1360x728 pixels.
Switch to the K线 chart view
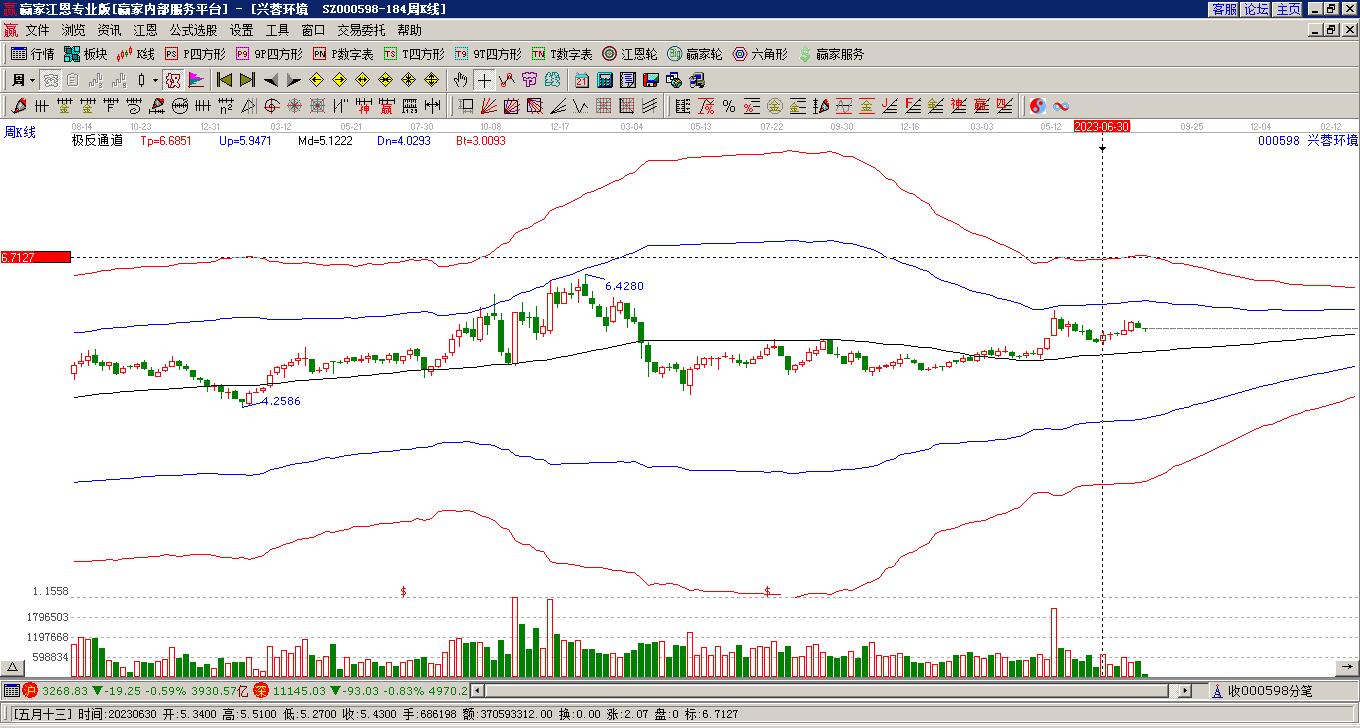136,54
